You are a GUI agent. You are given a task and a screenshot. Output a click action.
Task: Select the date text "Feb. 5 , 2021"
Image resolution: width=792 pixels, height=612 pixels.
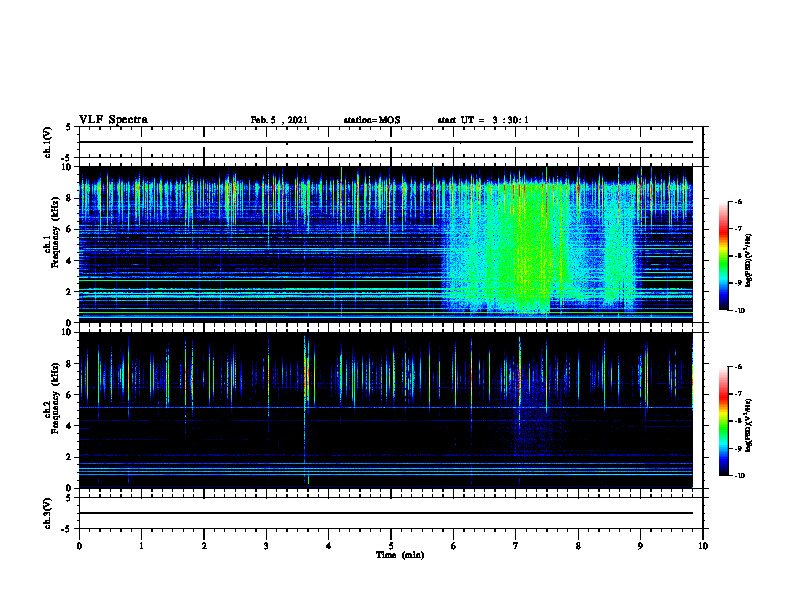pyautogui.click(x=279, y=120)
